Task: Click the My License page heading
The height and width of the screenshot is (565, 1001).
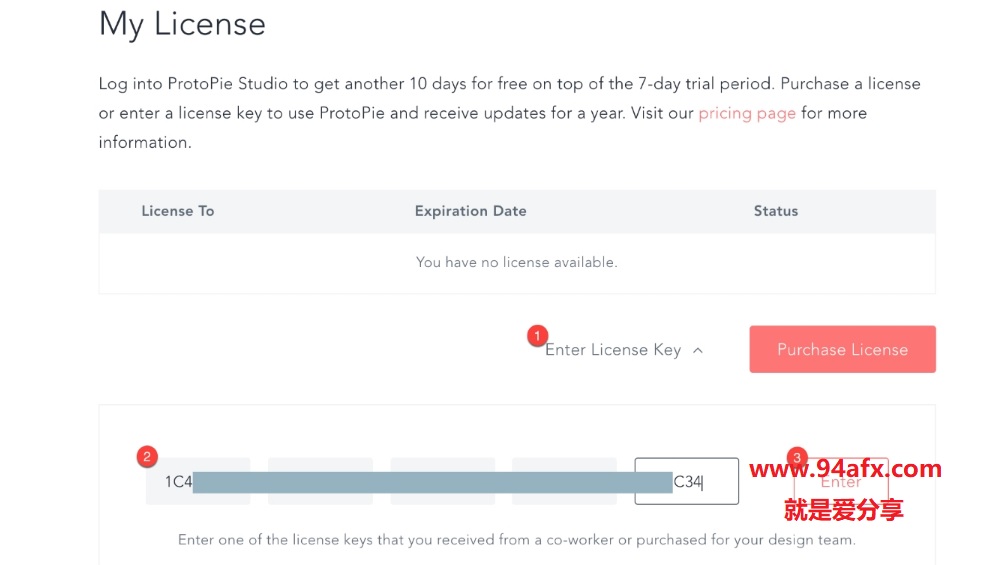Action: coord(182,25)
